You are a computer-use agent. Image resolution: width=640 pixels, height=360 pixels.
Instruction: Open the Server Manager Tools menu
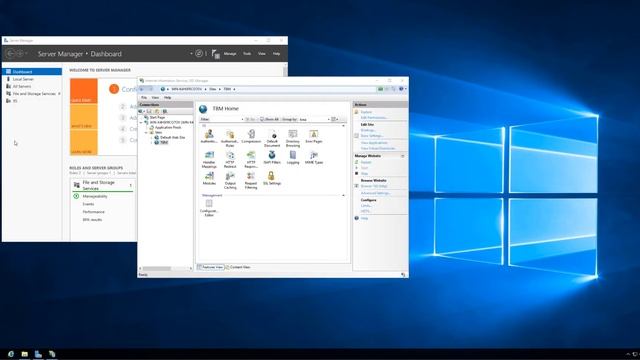coord(247,53)
